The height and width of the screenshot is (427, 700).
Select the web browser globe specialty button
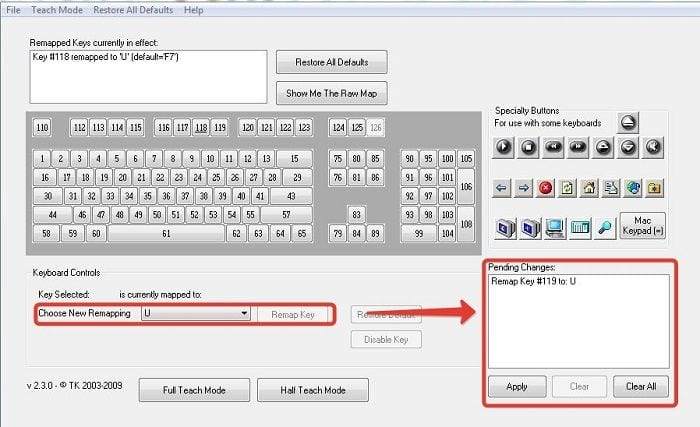pyautogui.click(x=632, y=187)
